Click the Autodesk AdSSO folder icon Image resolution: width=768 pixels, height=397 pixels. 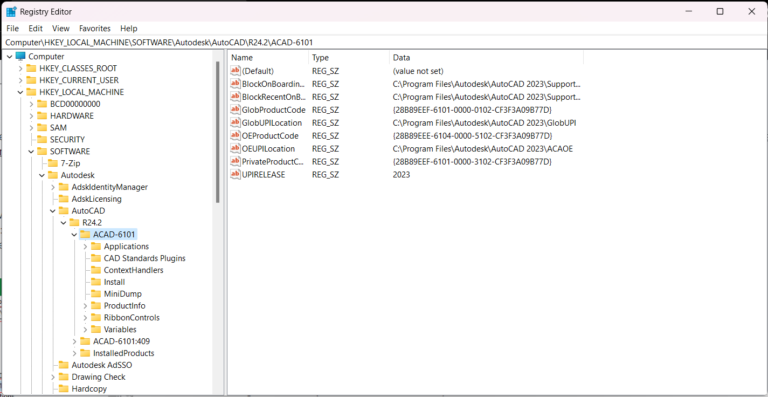coord(64,365)
